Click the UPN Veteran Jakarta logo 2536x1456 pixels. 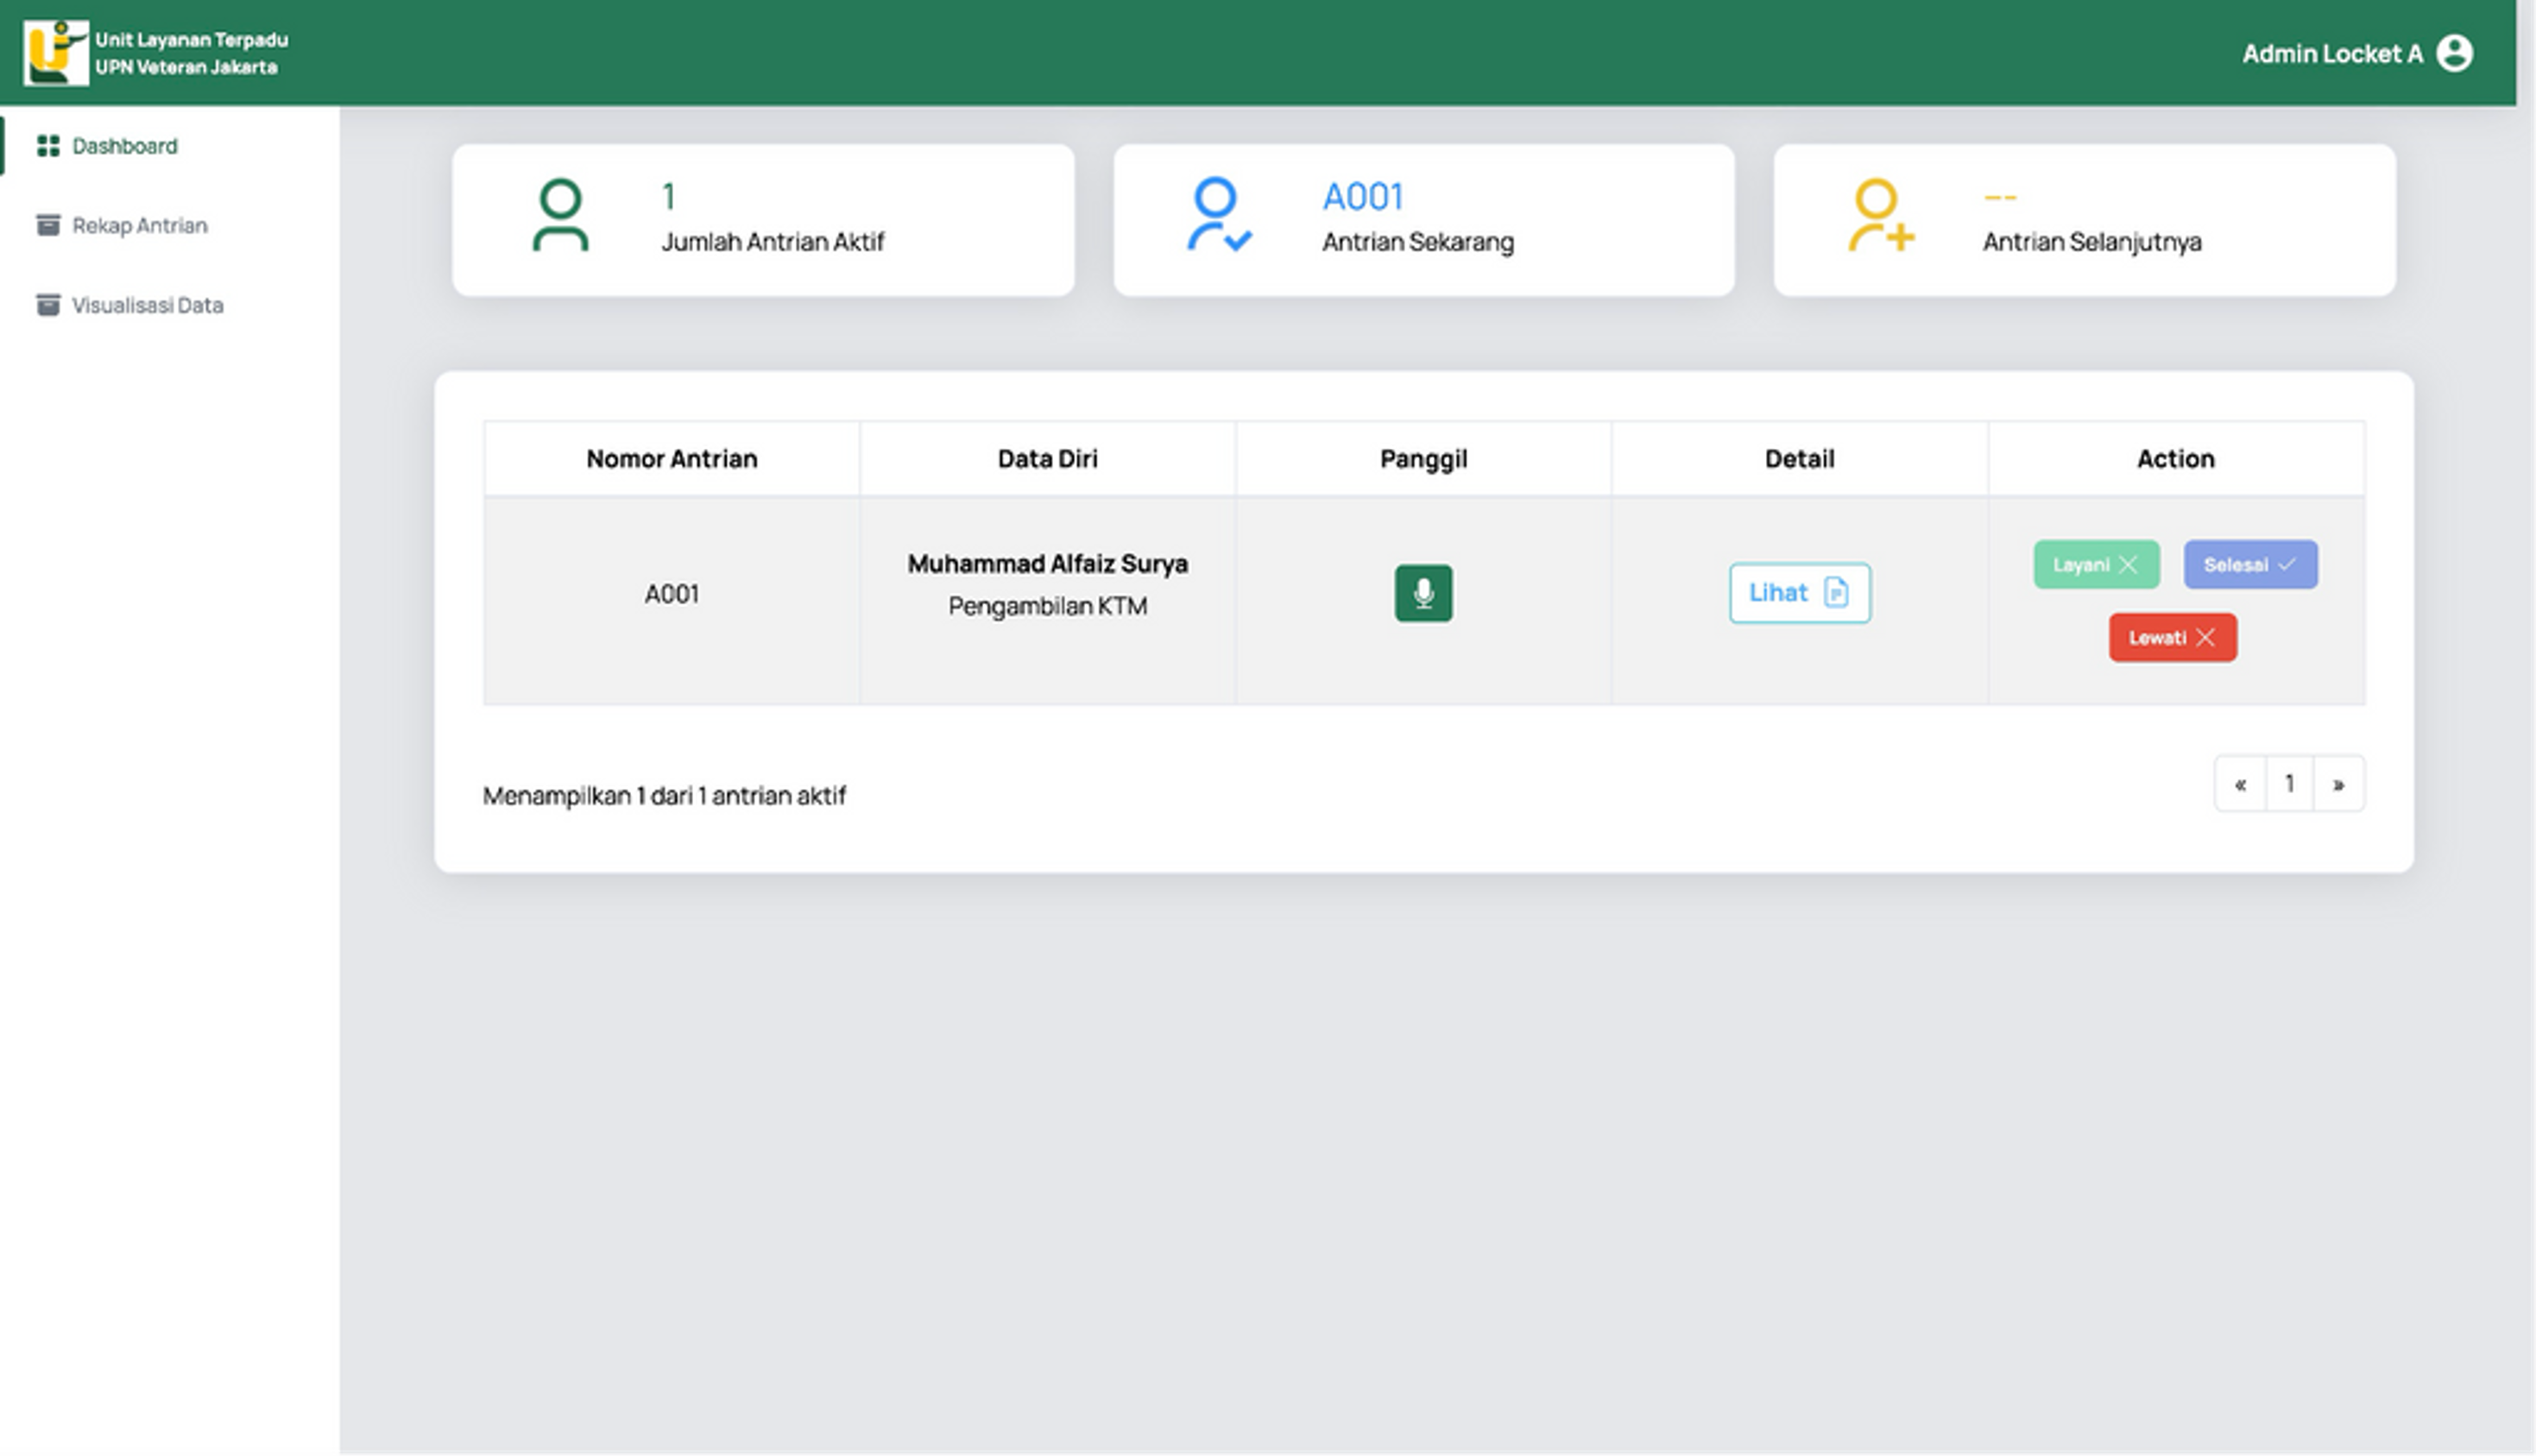pyautogui.click(x=55, y=53)
